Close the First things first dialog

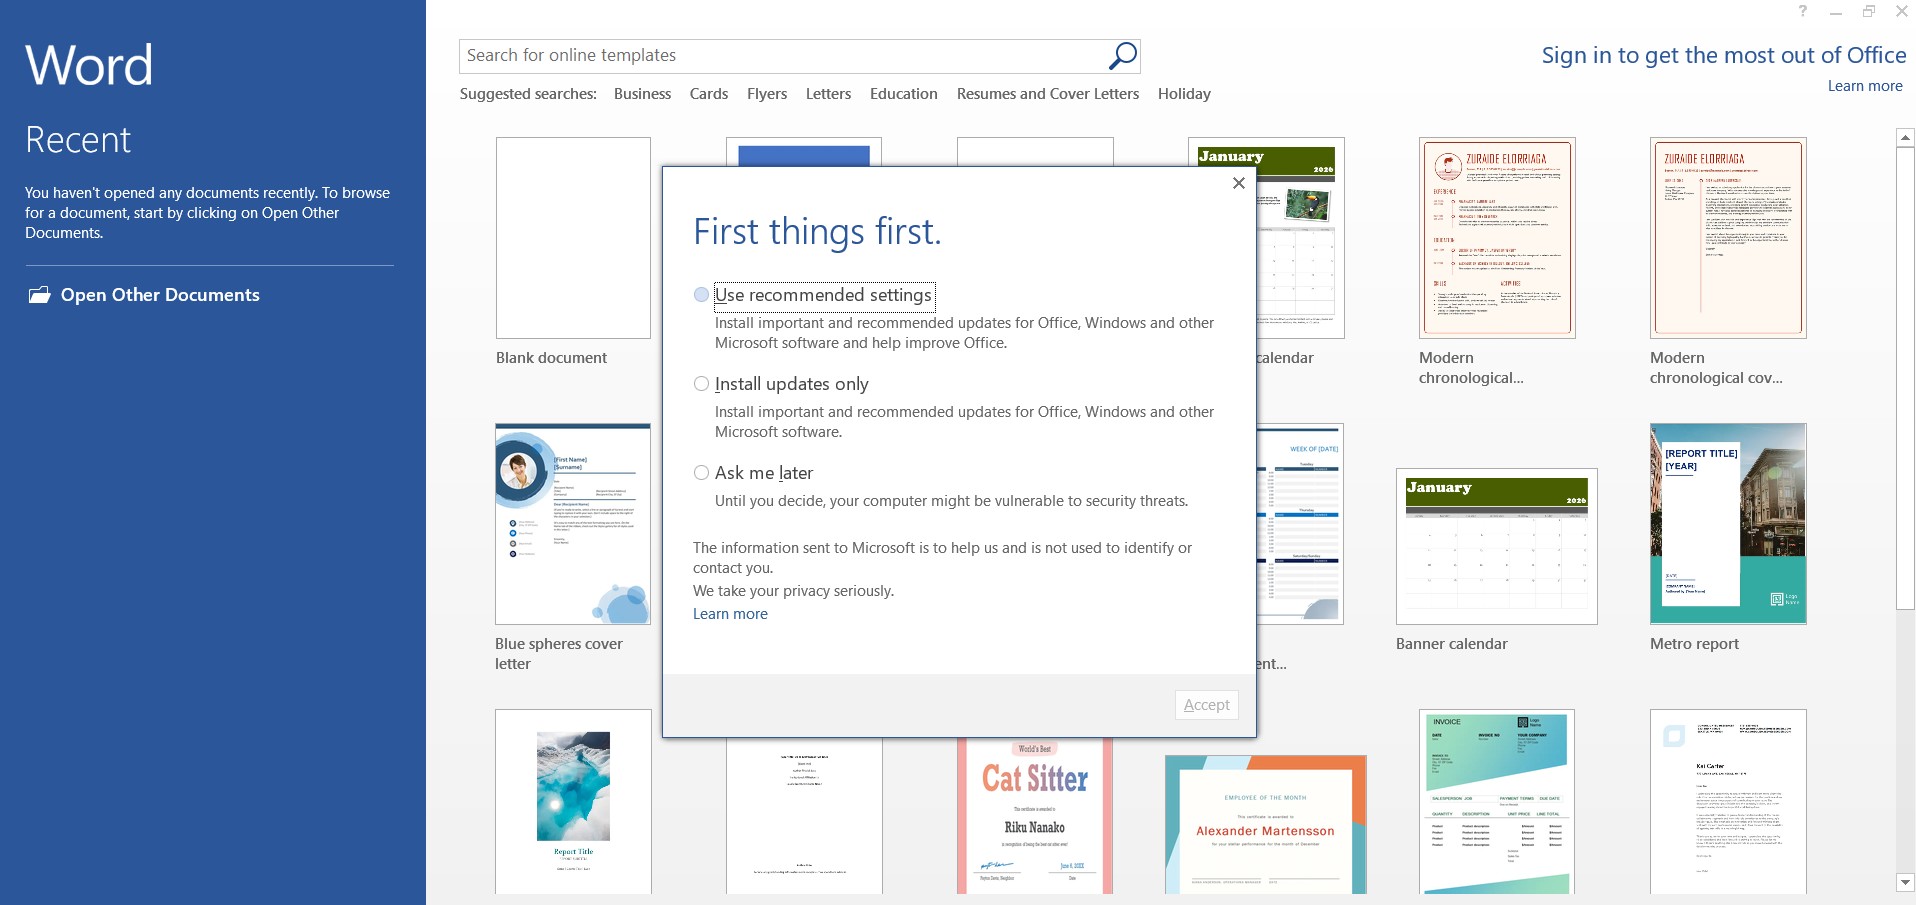pyautogui.click(x=1238, y=183)
